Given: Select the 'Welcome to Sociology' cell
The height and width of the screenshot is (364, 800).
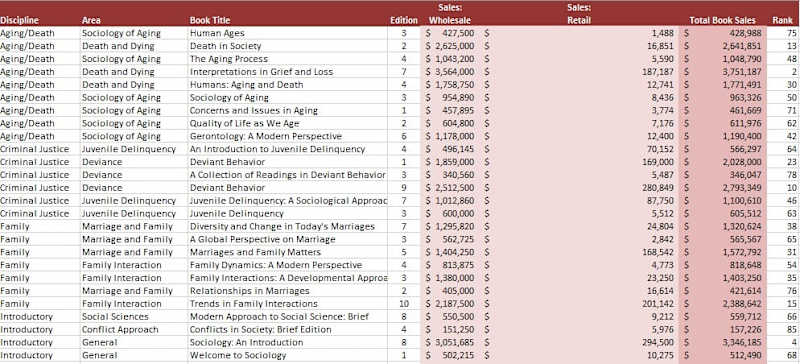Looking at the screenshot, I should [x=287, y=355].
